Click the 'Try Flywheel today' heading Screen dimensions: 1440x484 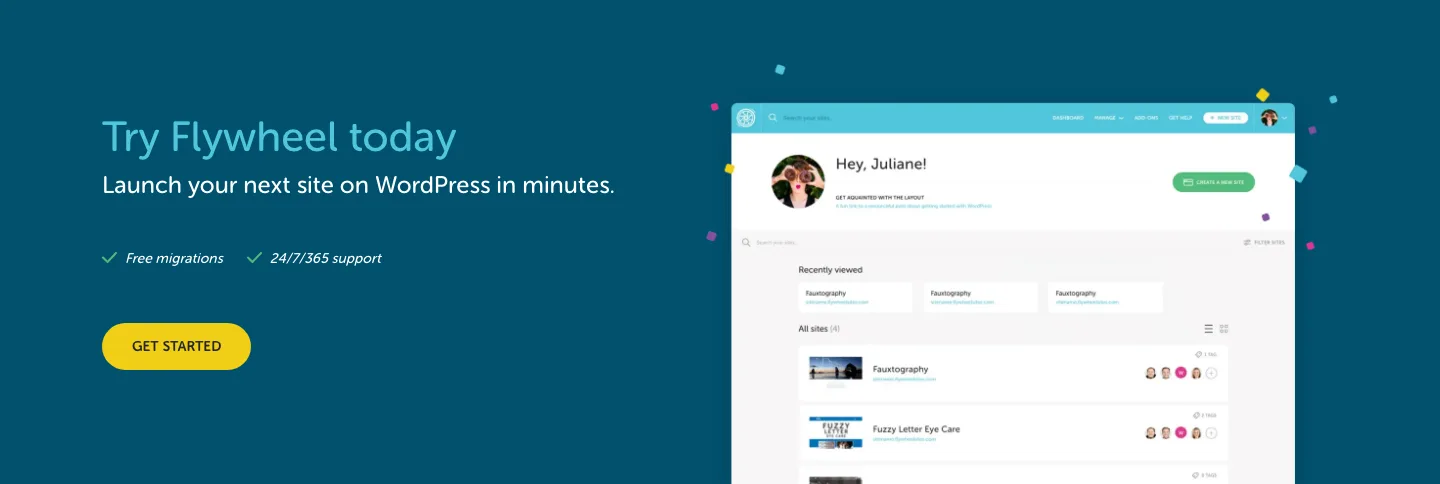(x=279, y=137)
